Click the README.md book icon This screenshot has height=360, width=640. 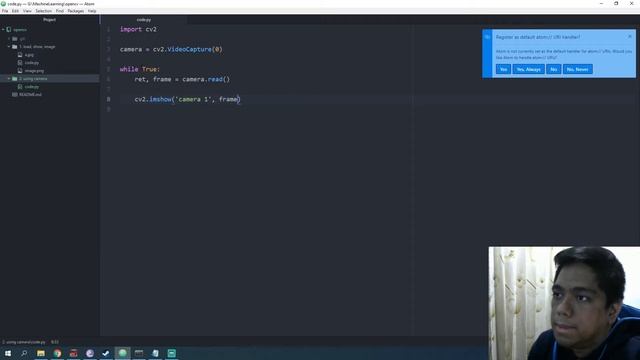[x=15, y=95]
